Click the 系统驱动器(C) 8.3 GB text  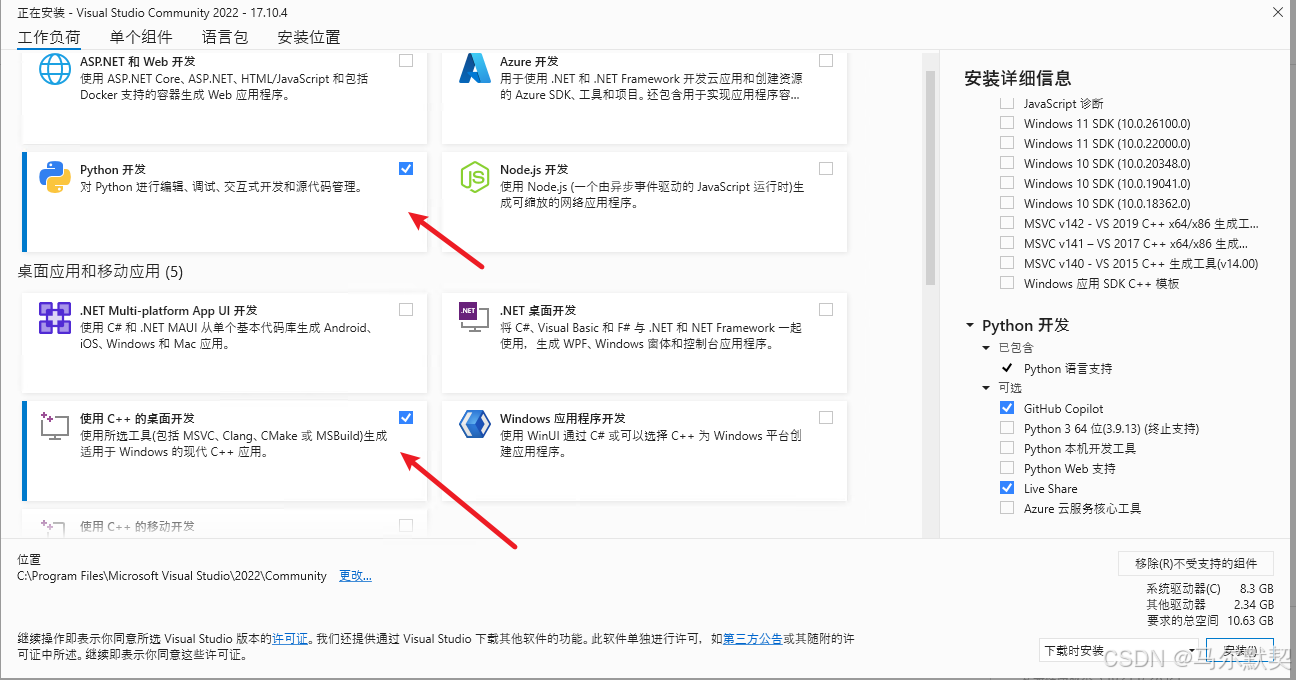point(1210,589)
